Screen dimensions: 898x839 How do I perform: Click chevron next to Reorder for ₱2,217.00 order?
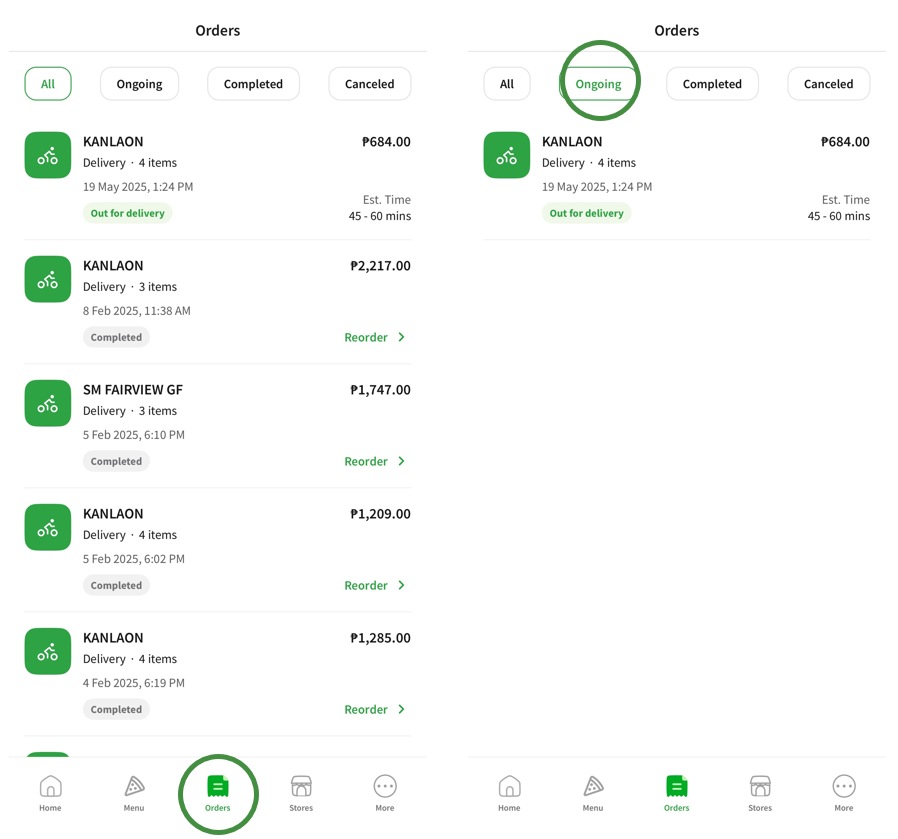click(x=402, y=337)
